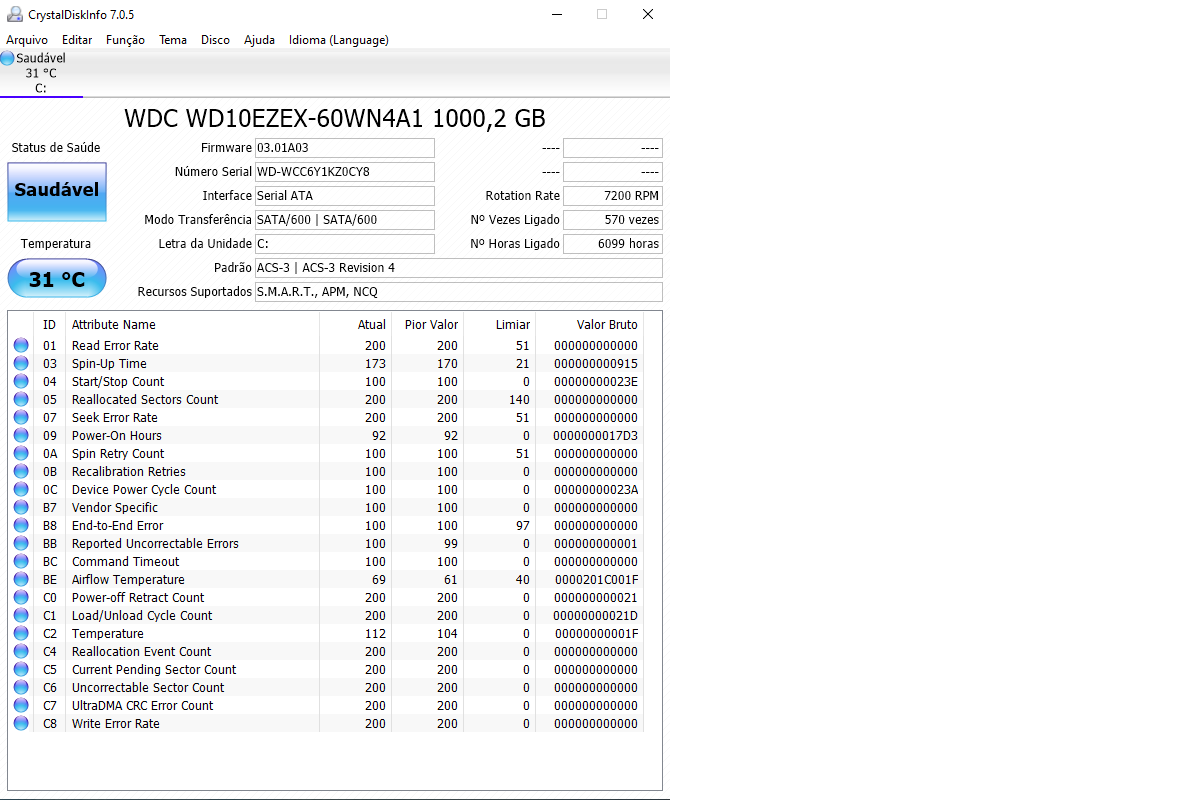Image resolution: width=1180 pixels, height=800 pixels.
Task: Click the Rotation Rate value 7200 RPM
Action: [613, 196]
